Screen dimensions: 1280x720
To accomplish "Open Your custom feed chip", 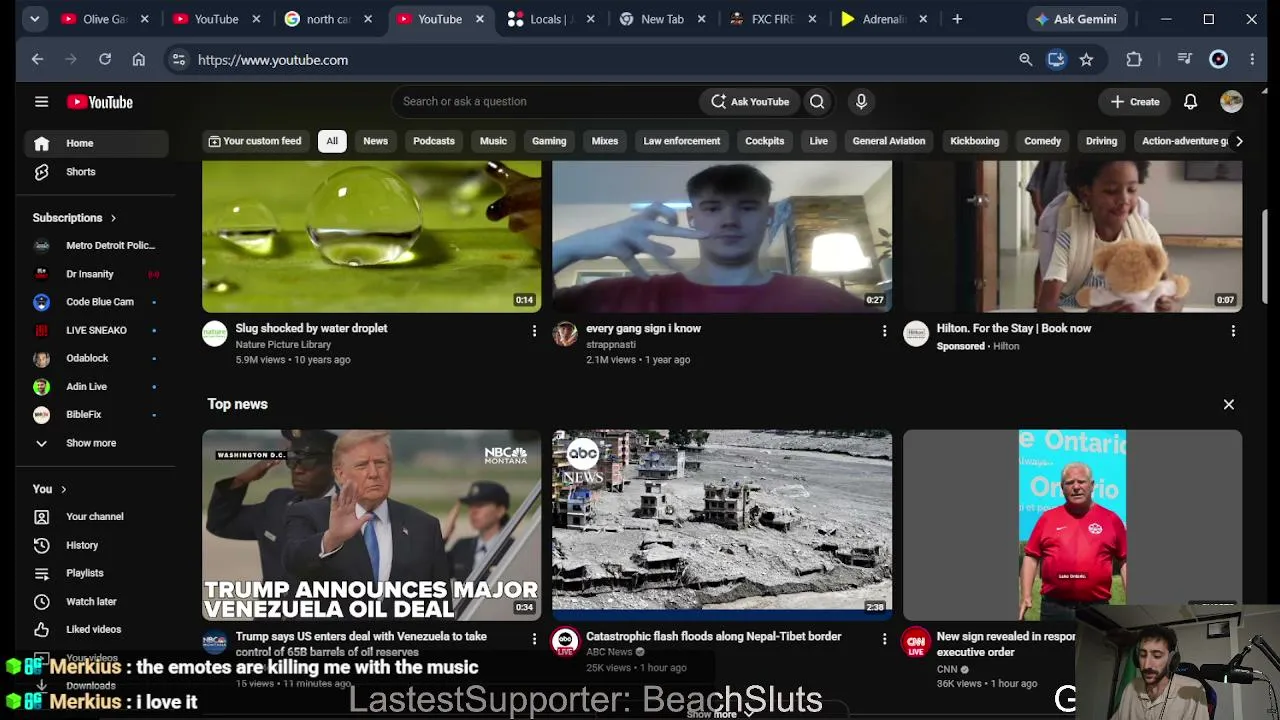I will [254, 141].
